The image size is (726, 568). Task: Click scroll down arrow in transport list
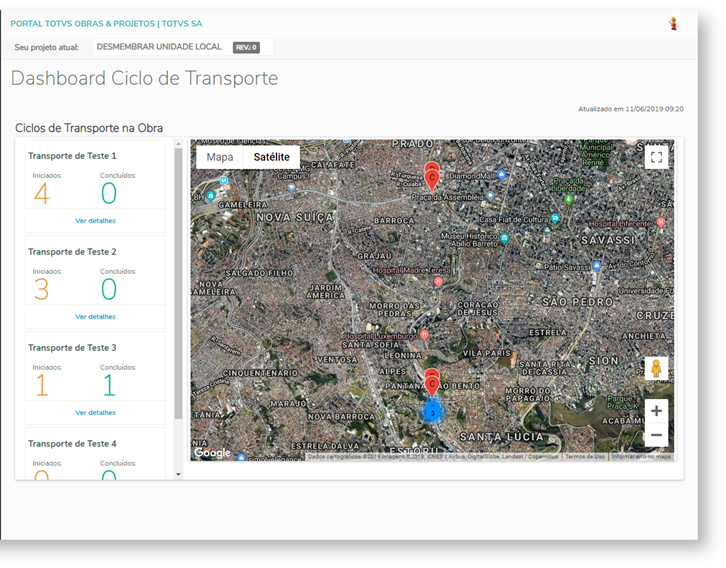178,474
